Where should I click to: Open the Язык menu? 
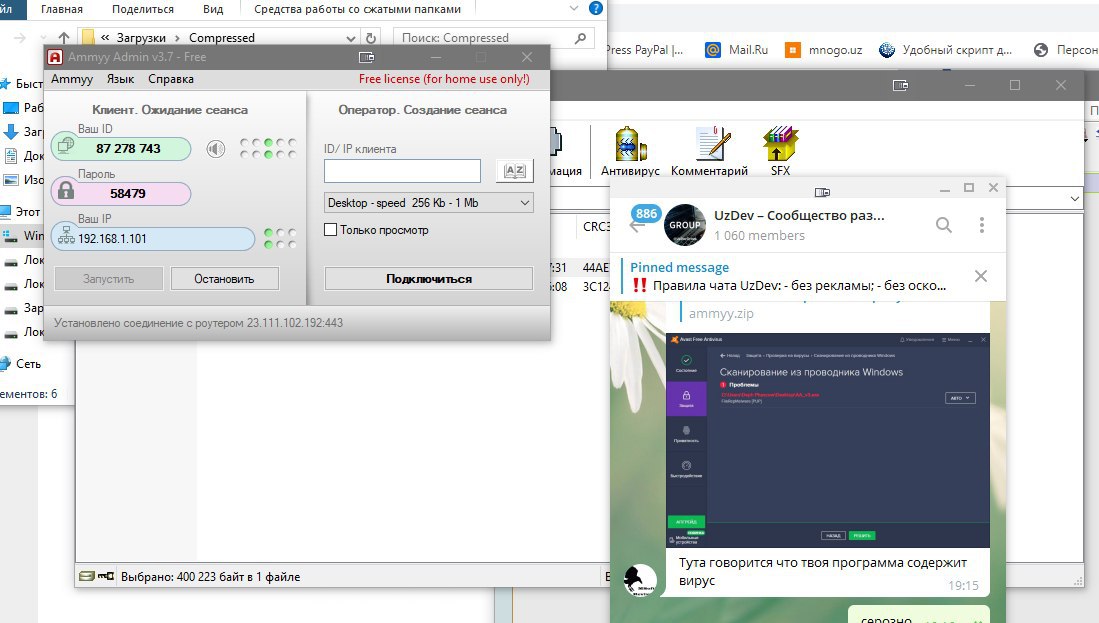pyautogui.click(x=121, y=79)
